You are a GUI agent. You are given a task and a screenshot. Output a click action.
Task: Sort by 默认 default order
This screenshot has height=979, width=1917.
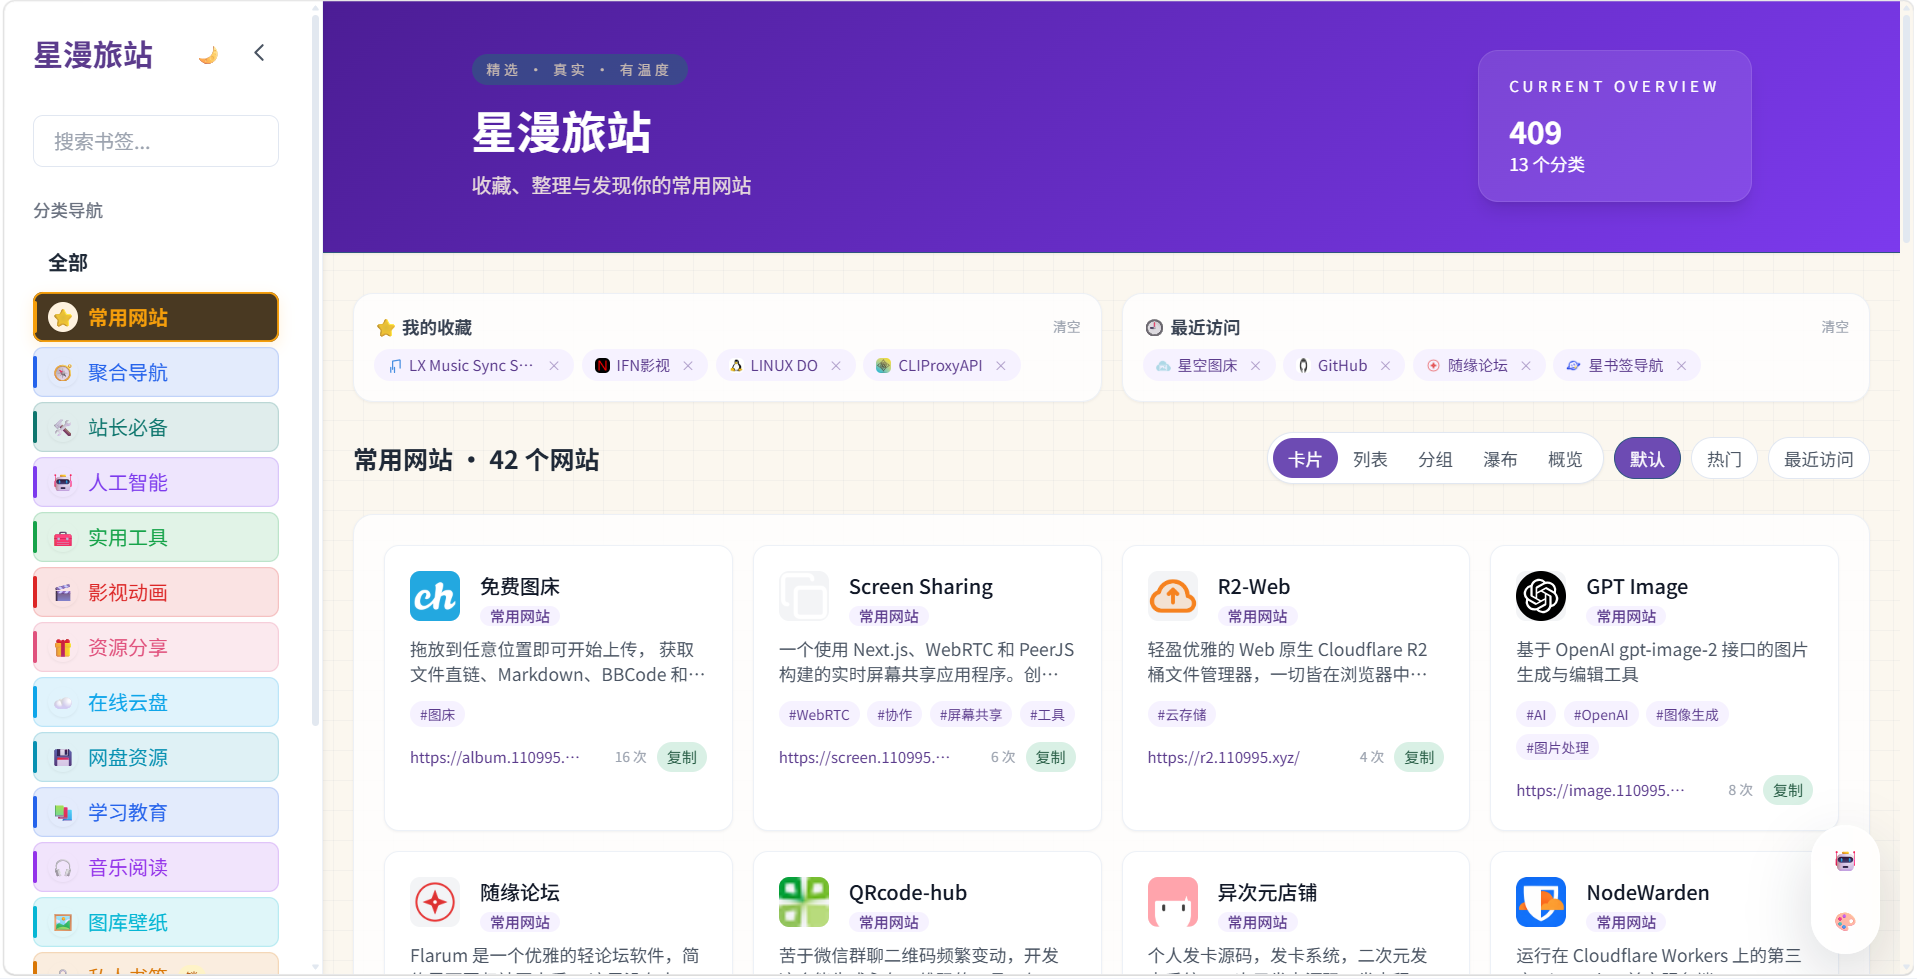coord(1647,459)
